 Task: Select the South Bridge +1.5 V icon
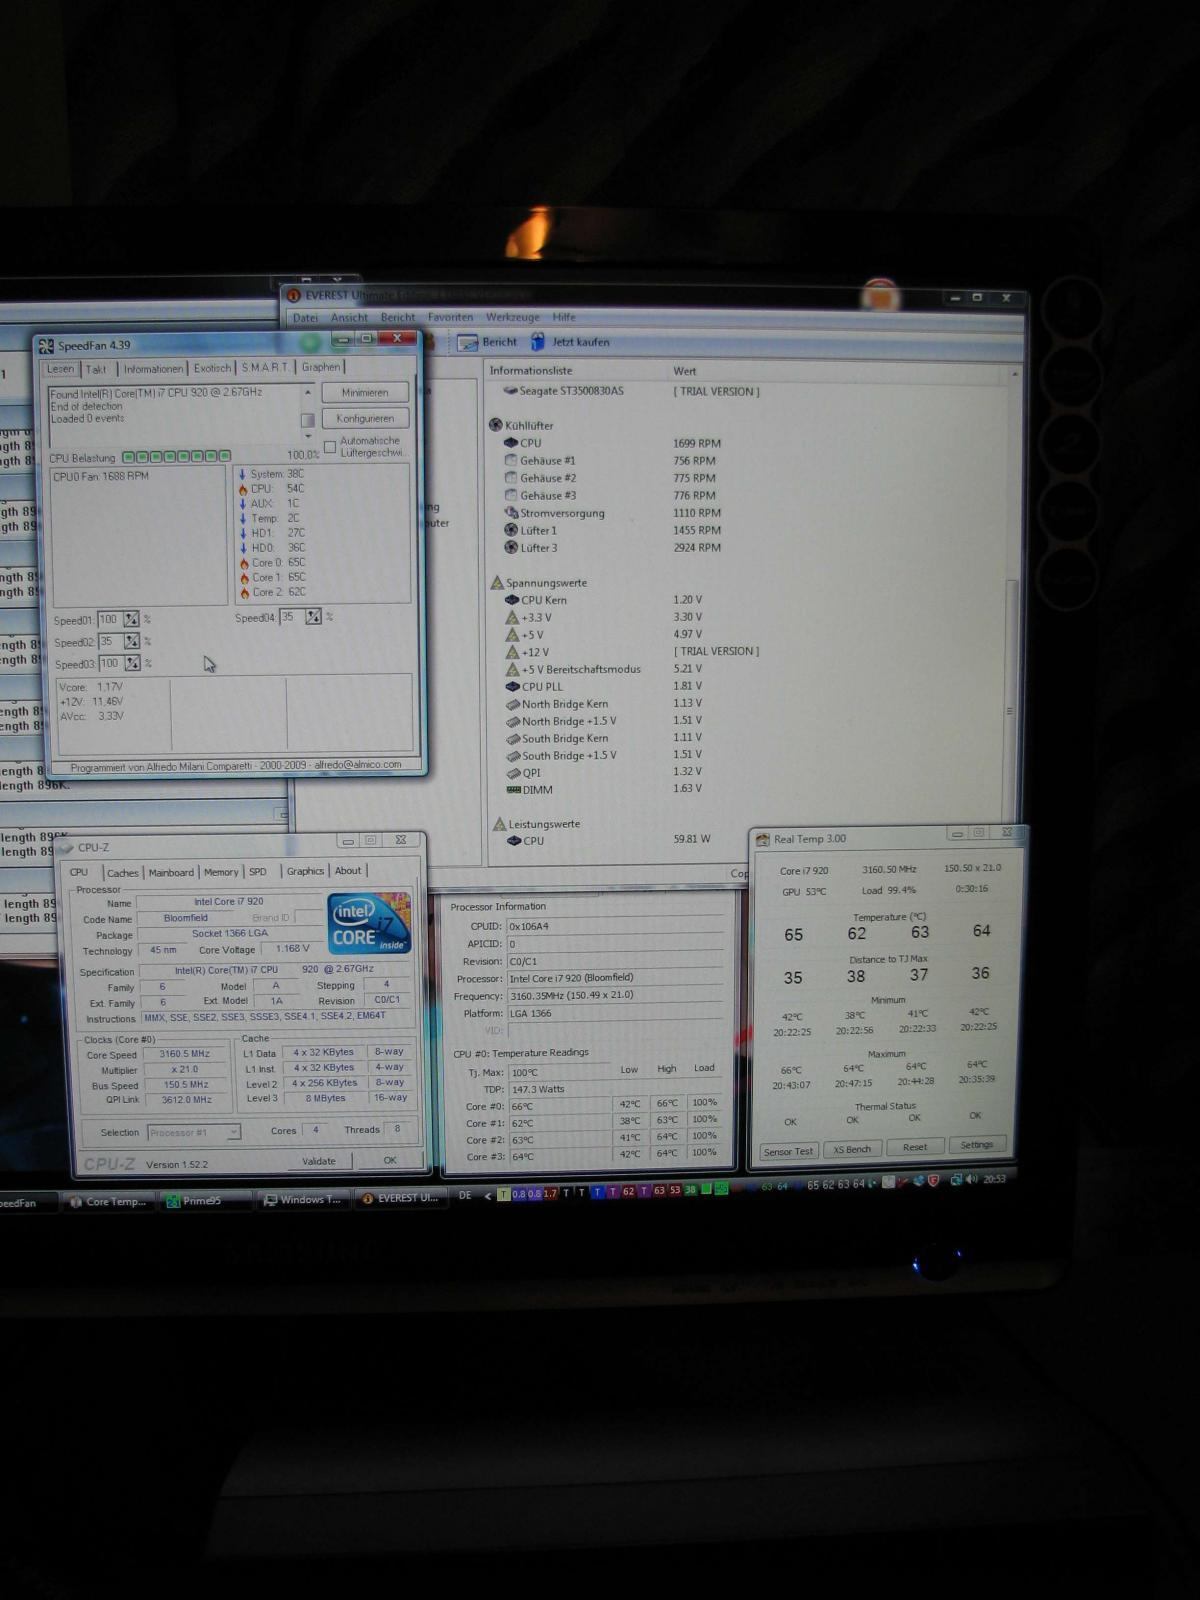pos(512,755)
